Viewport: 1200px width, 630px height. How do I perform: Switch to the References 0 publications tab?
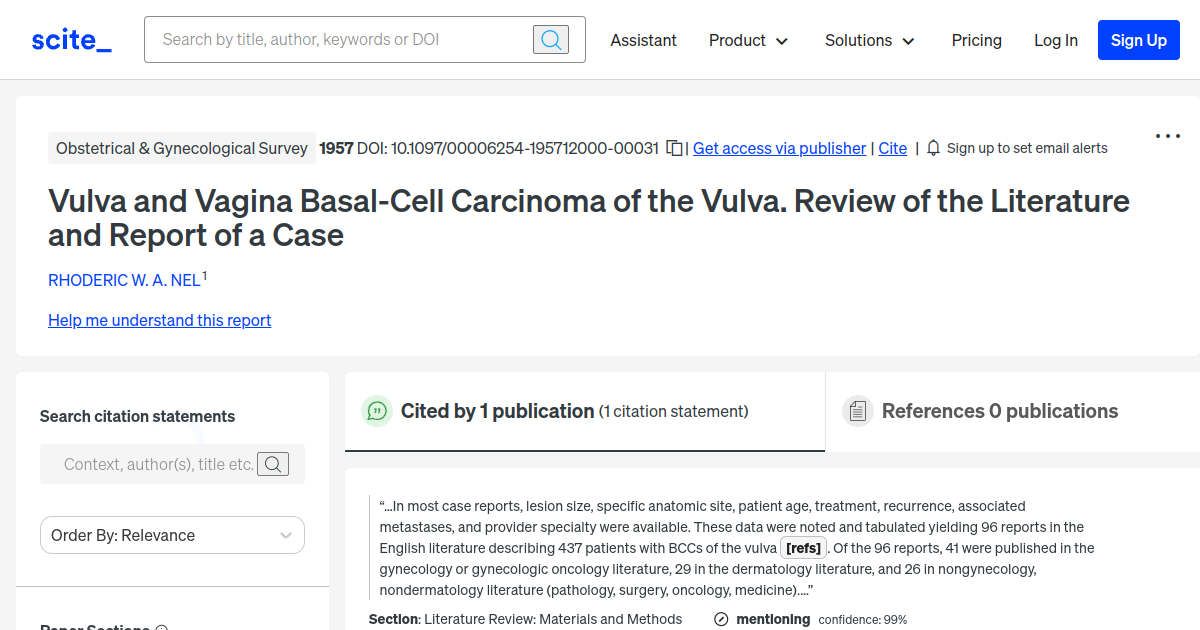pyautogui.click(x=1000, y=411)
